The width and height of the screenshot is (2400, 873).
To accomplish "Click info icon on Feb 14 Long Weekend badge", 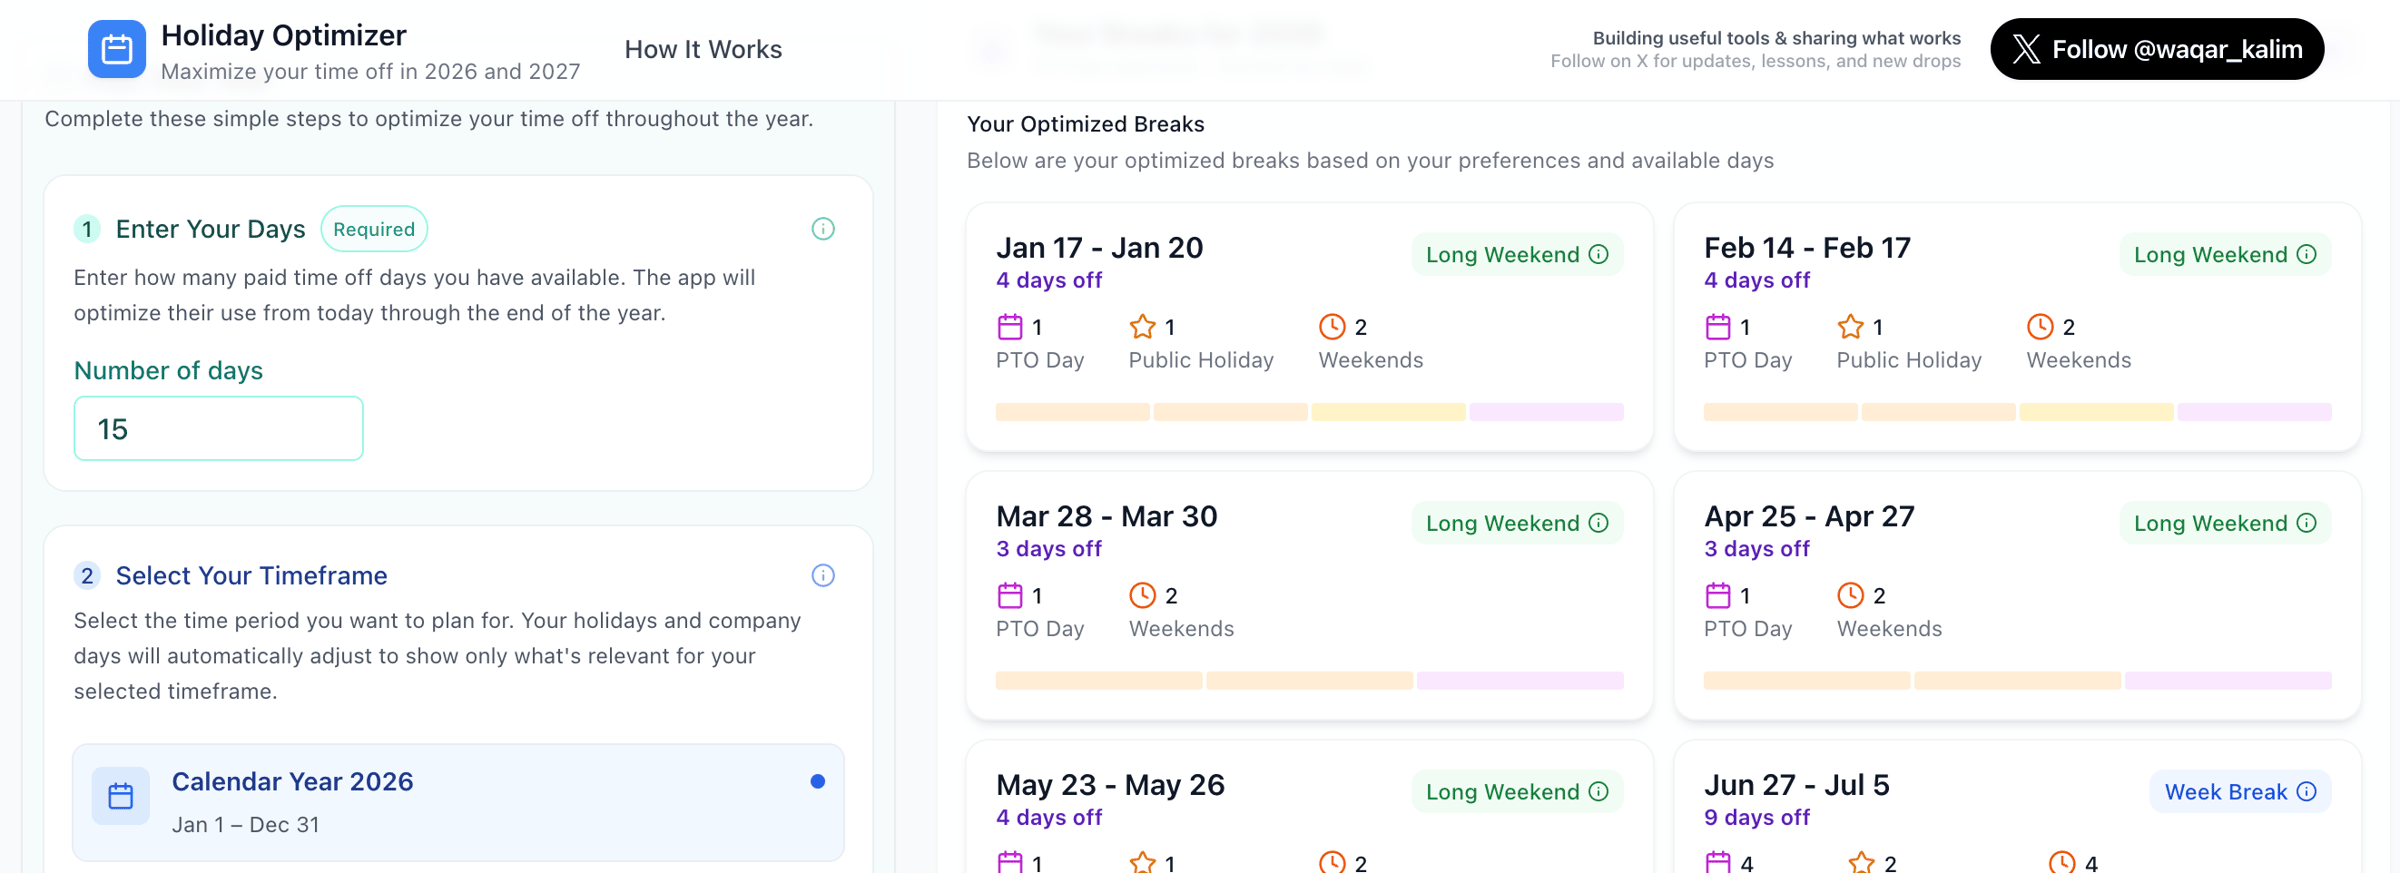I will click(2307, 254).
